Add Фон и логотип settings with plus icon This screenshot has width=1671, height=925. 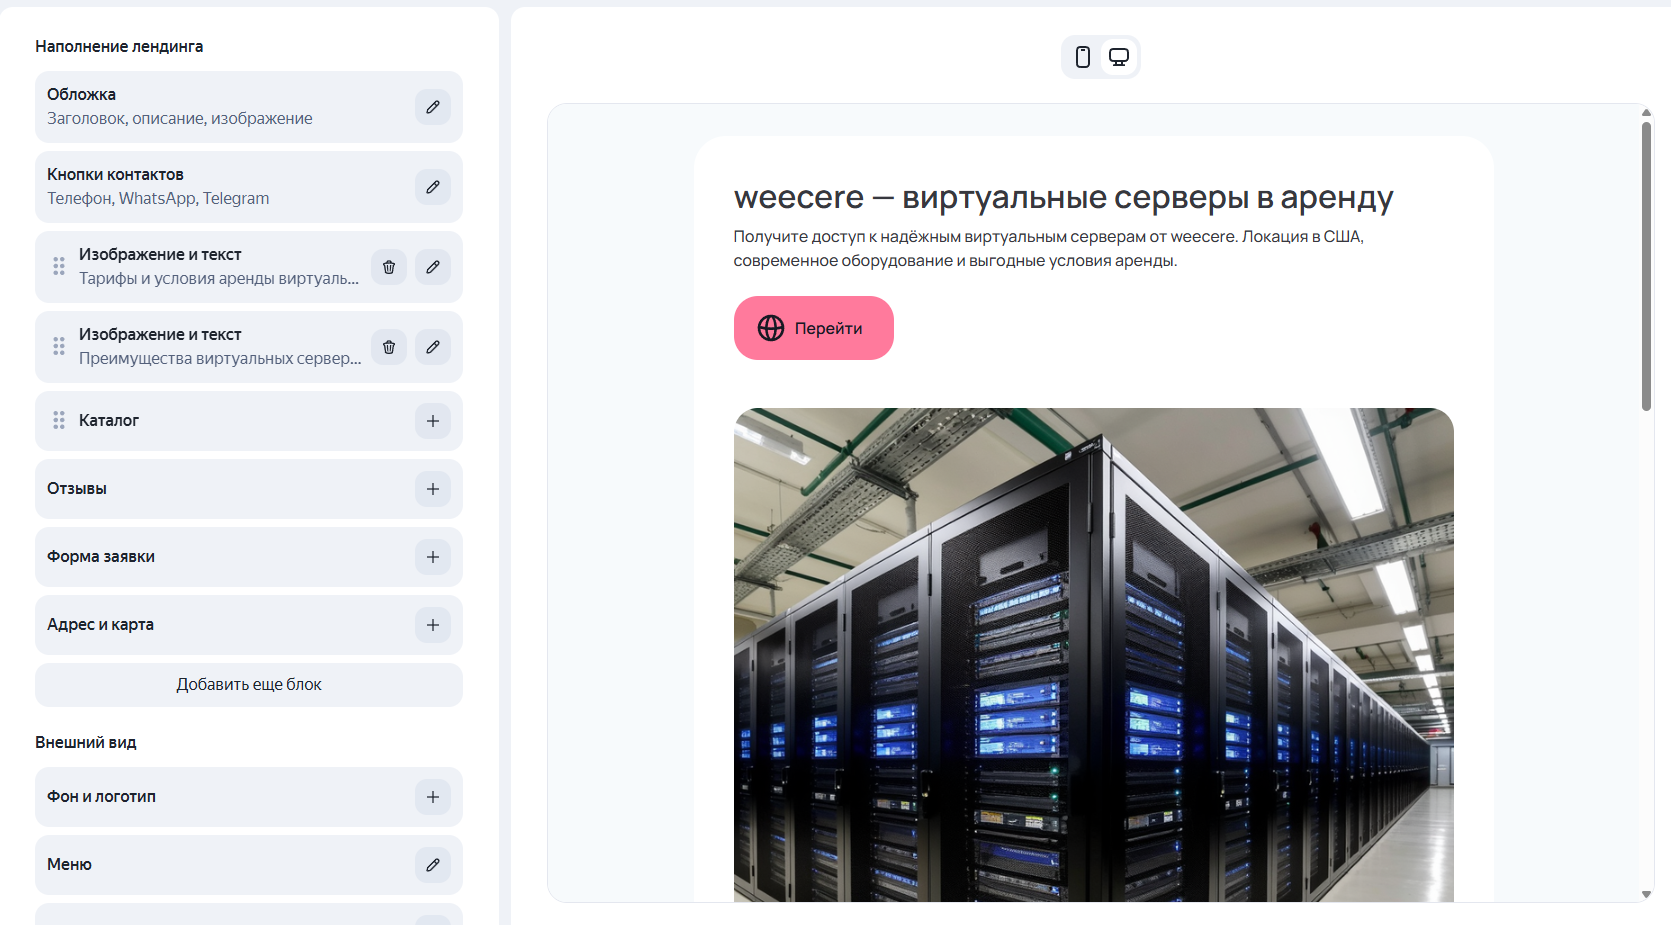pos(433,797)
